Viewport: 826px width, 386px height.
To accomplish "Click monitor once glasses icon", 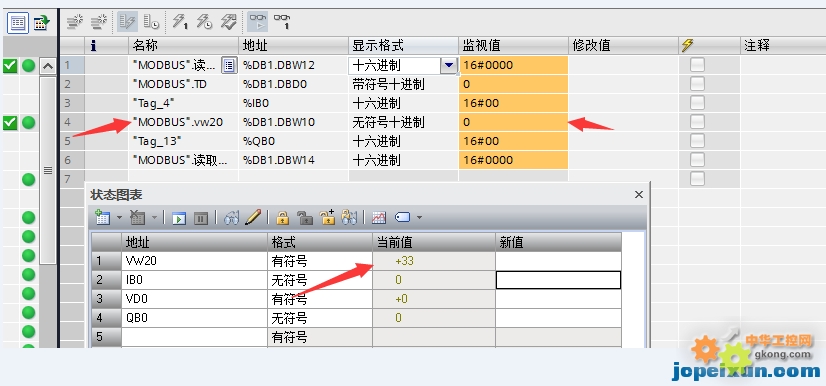I will 282,22.
